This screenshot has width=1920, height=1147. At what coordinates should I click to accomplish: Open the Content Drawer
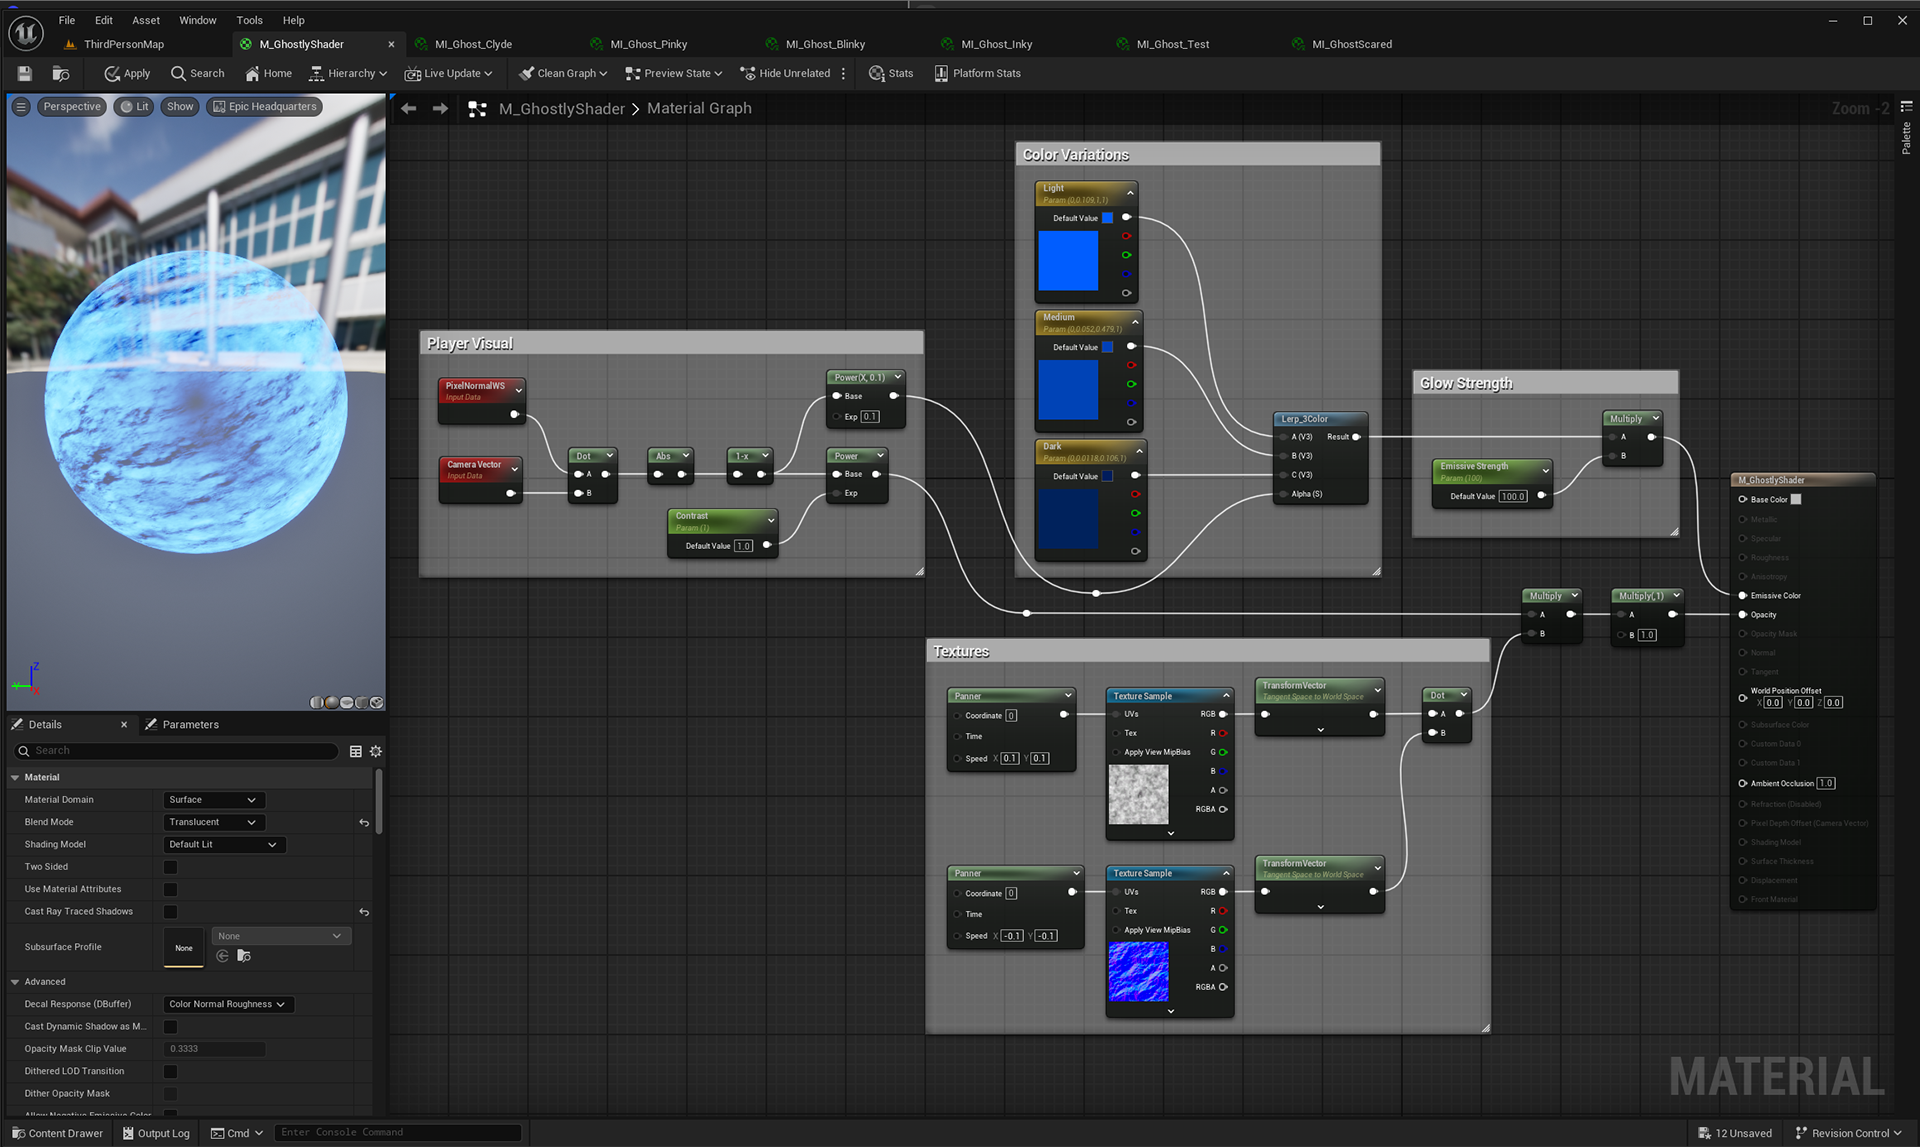click(x=57, y=1133)
